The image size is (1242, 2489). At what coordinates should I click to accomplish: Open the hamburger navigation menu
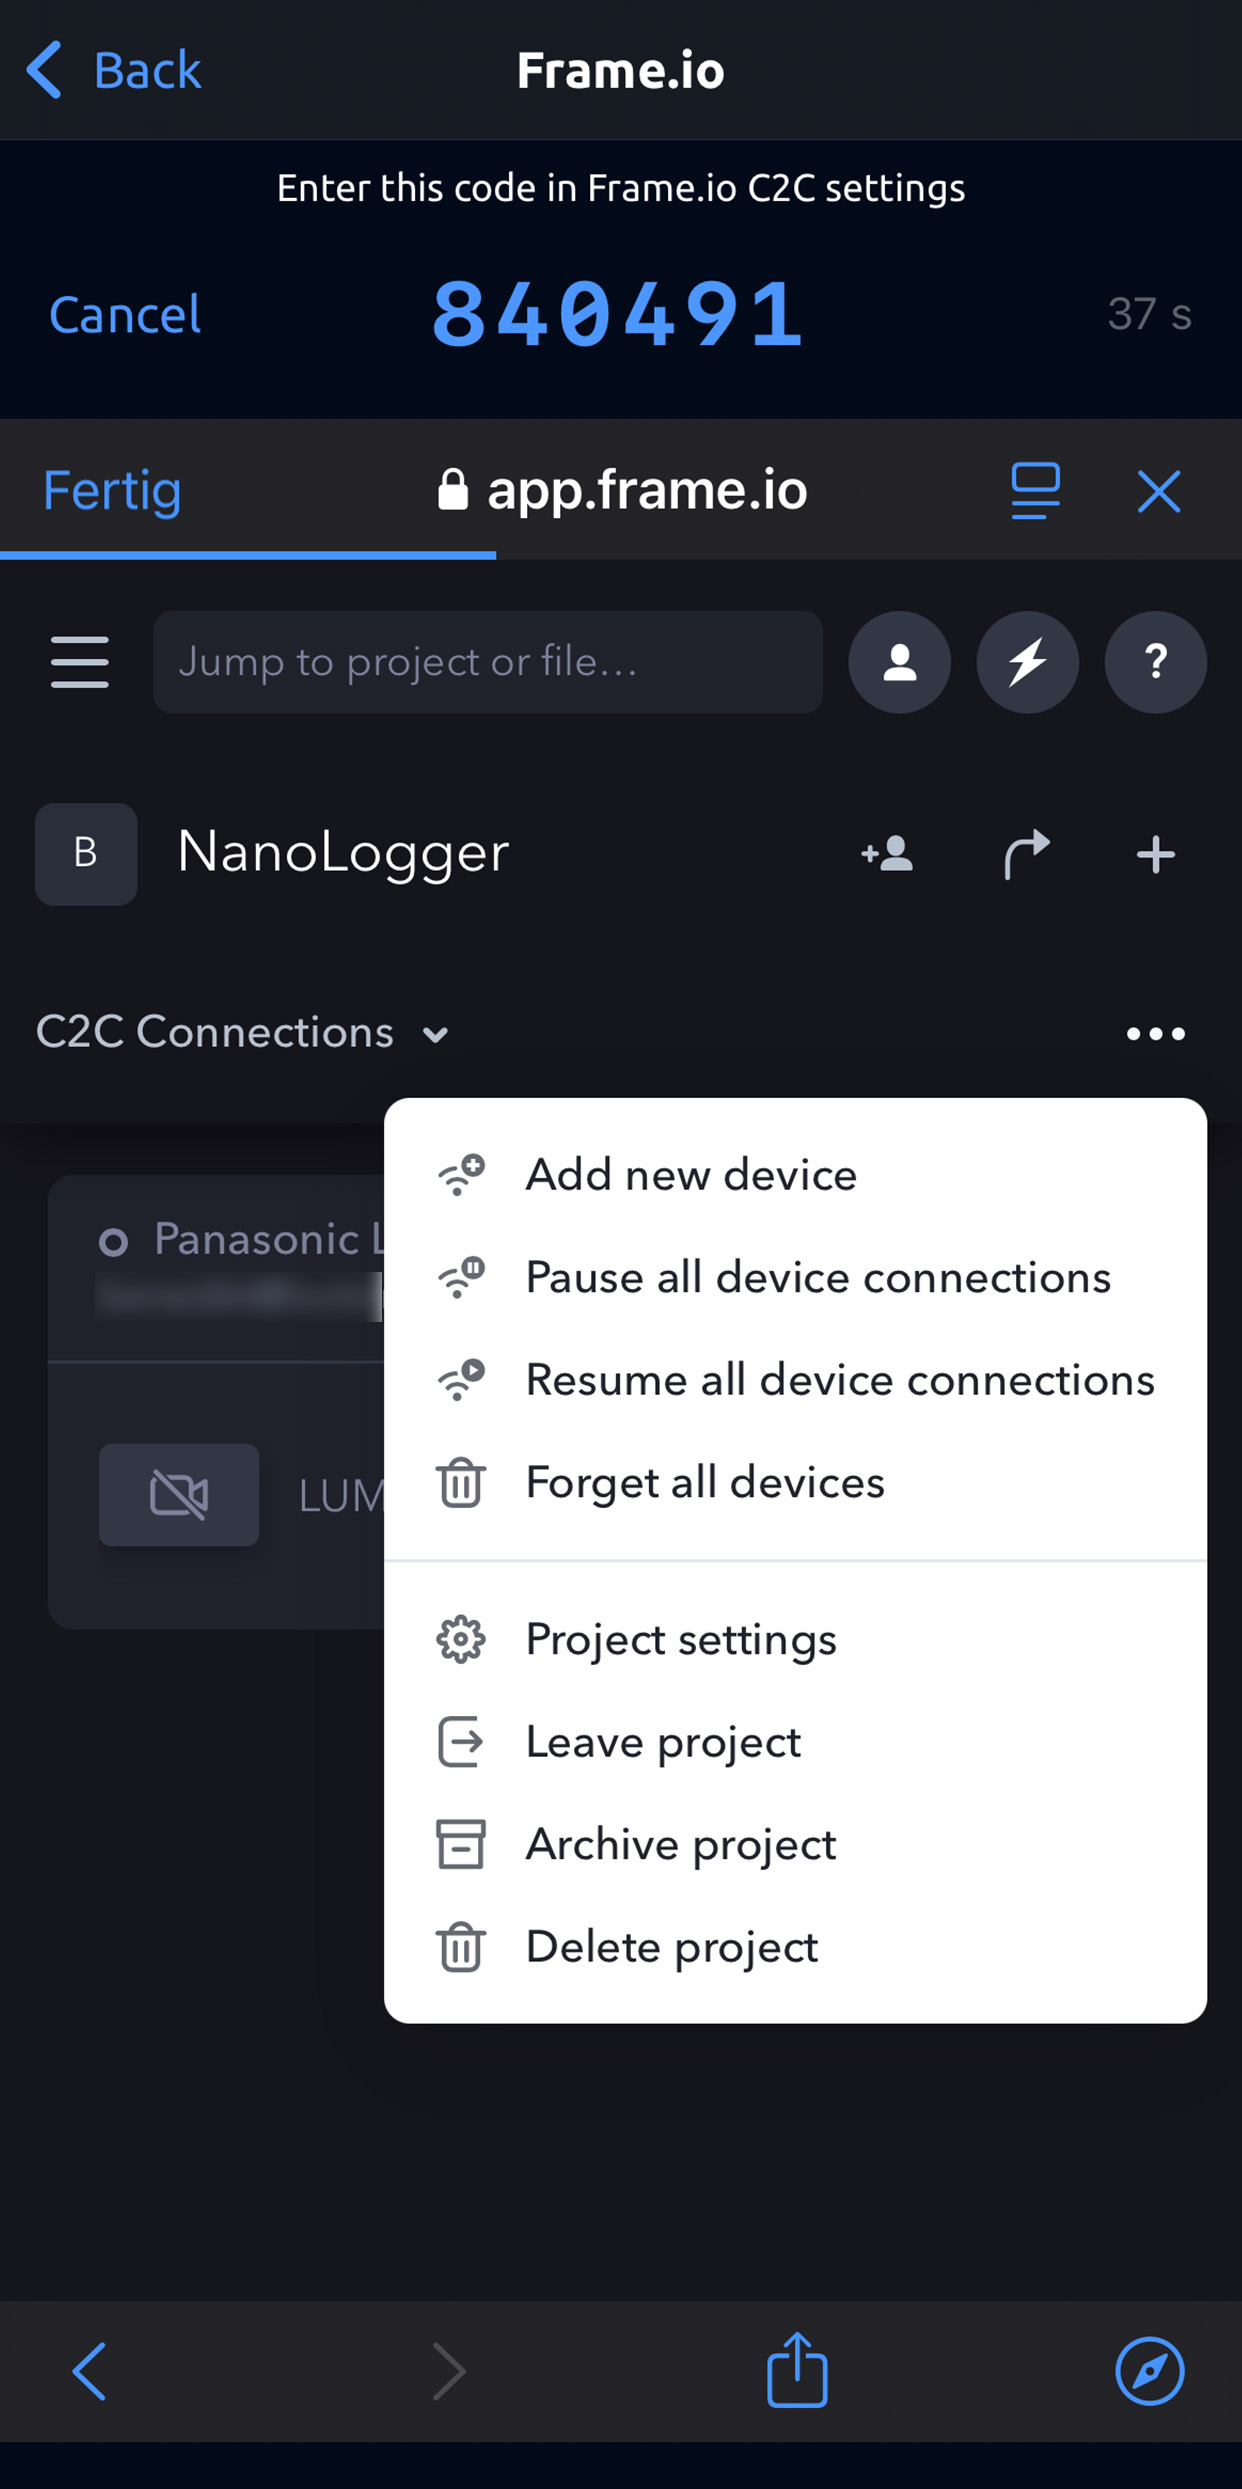[x=80, y=662]
